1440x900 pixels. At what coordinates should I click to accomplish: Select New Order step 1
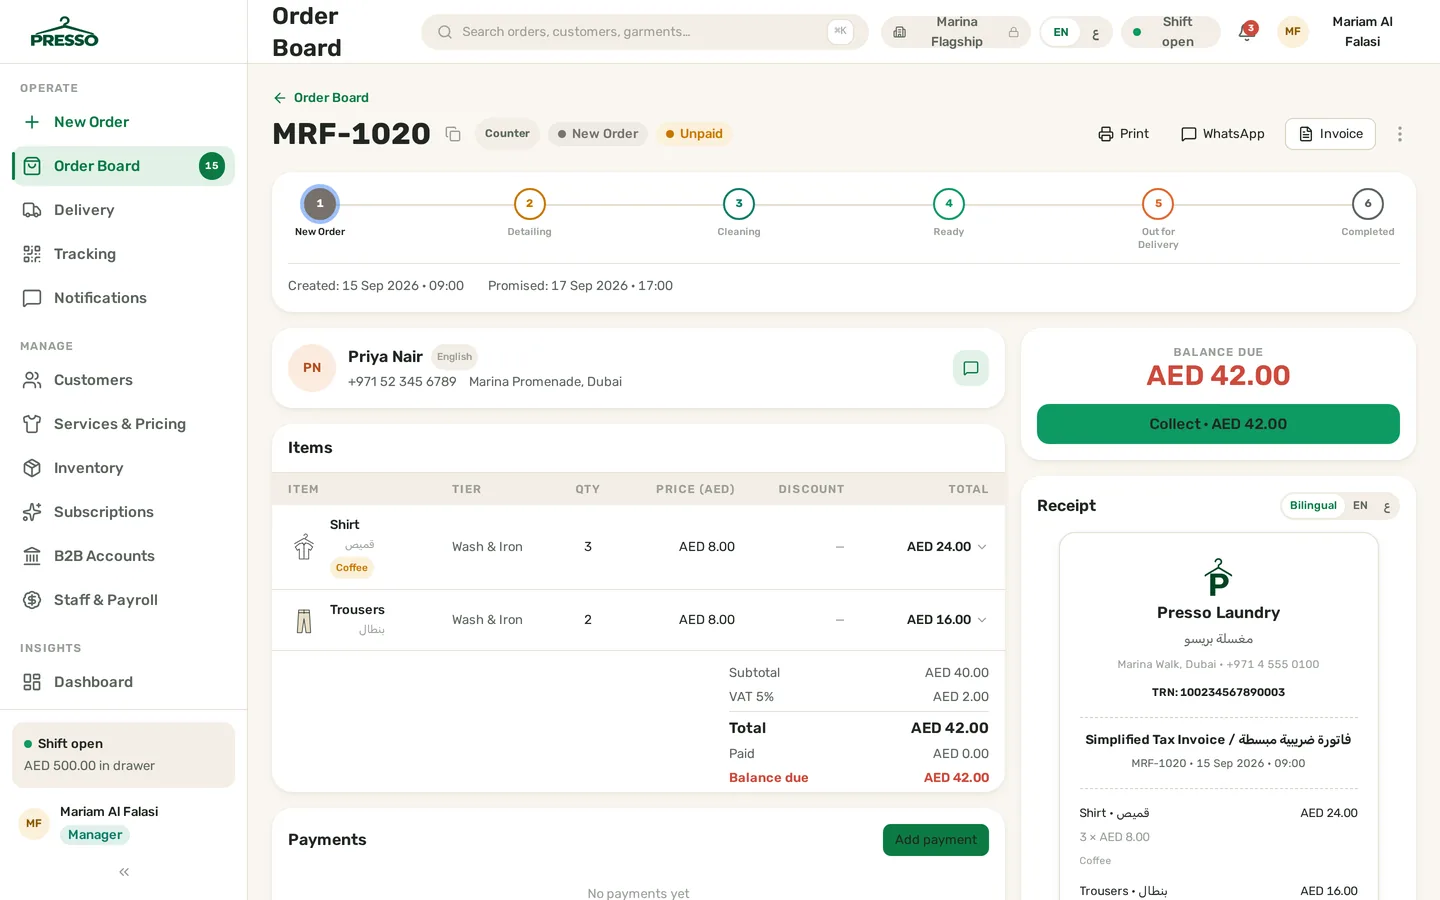point(320,204)
